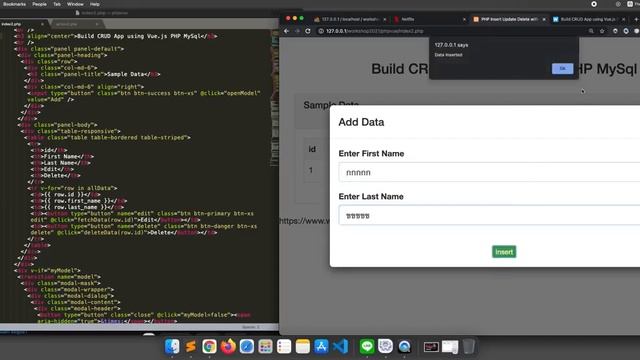The image size is (640, 360).
Task: Go back in Chrome browser
Action: (x=287, y=31)
